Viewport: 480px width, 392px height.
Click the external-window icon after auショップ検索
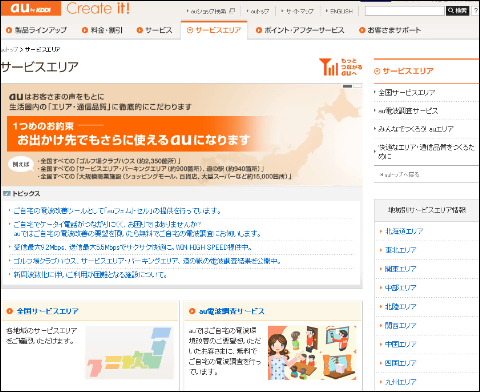tap(232, 11)
